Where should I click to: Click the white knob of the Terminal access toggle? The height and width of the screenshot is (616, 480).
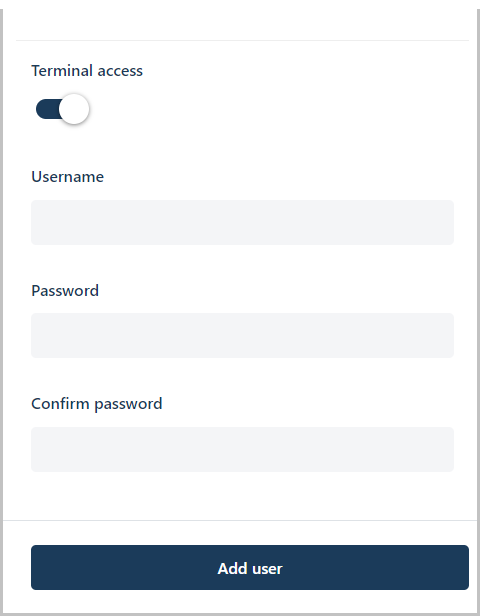[x=74, y=109]
